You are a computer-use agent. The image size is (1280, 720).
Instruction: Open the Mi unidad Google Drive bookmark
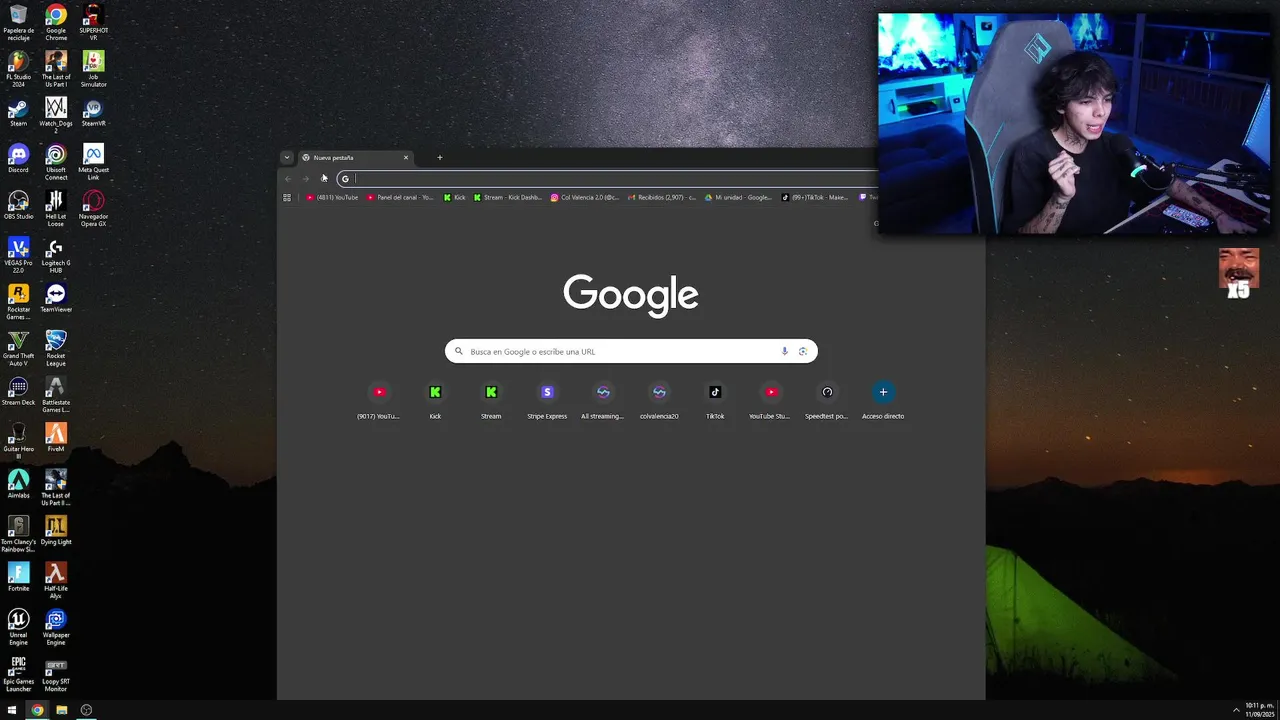click(x=738, y=197)
